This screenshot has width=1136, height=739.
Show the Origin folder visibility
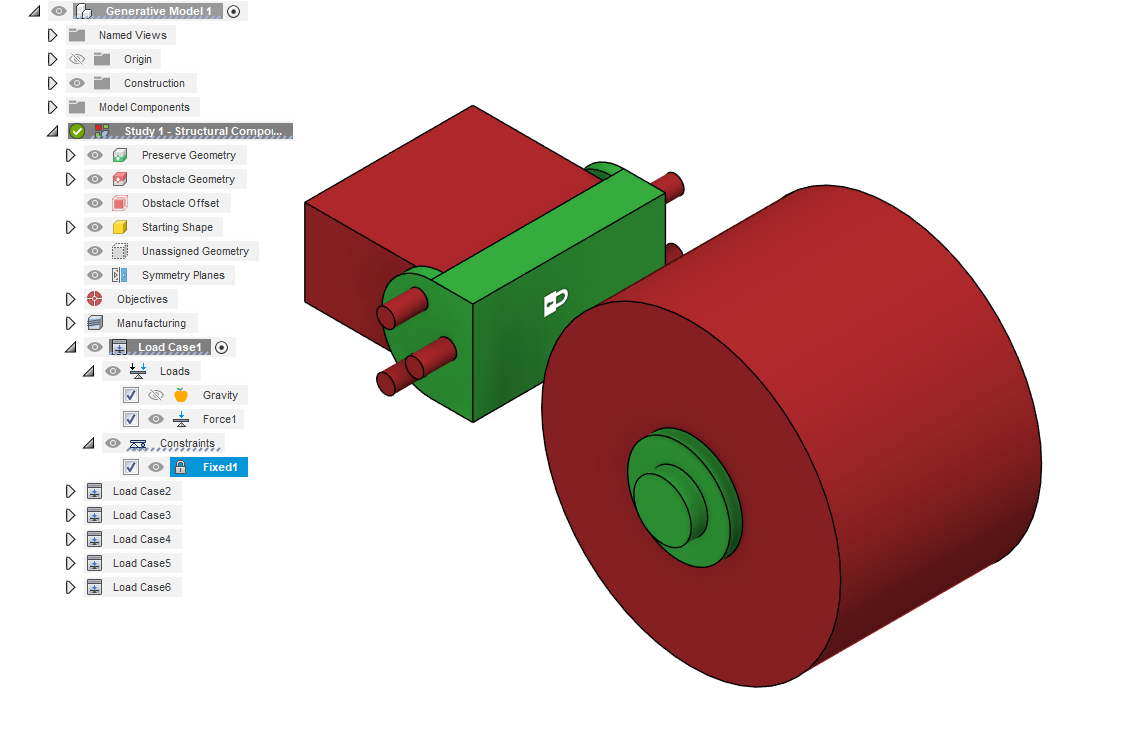[76, 59]
